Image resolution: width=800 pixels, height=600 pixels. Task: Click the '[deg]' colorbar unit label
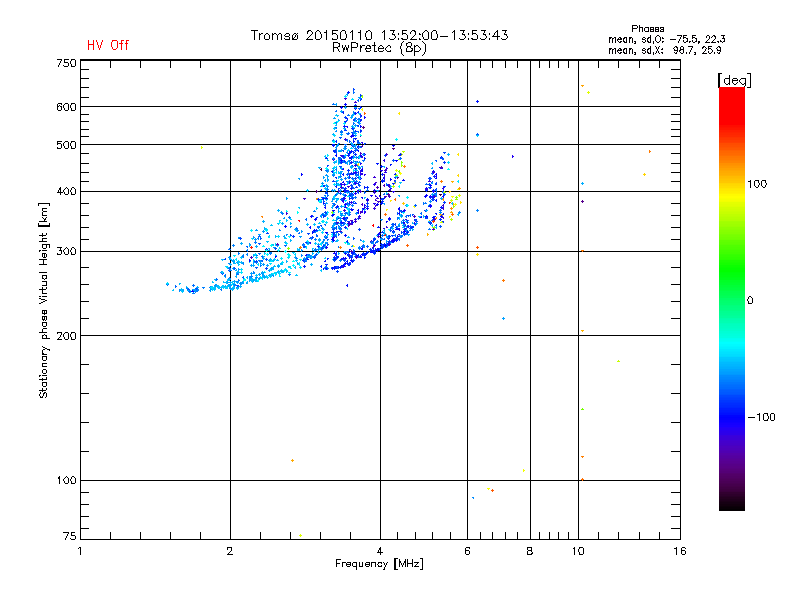(734, 80)
